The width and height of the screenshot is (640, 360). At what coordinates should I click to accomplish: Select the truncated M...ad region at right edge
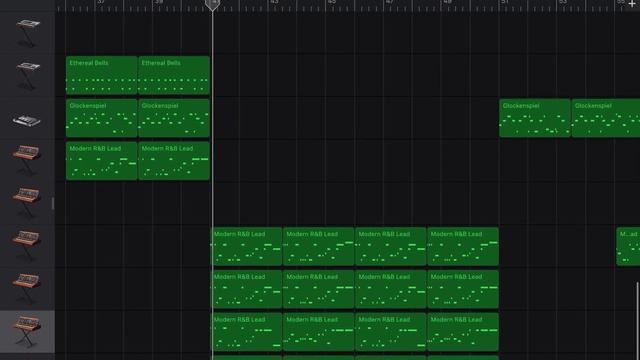pos(628,247)
